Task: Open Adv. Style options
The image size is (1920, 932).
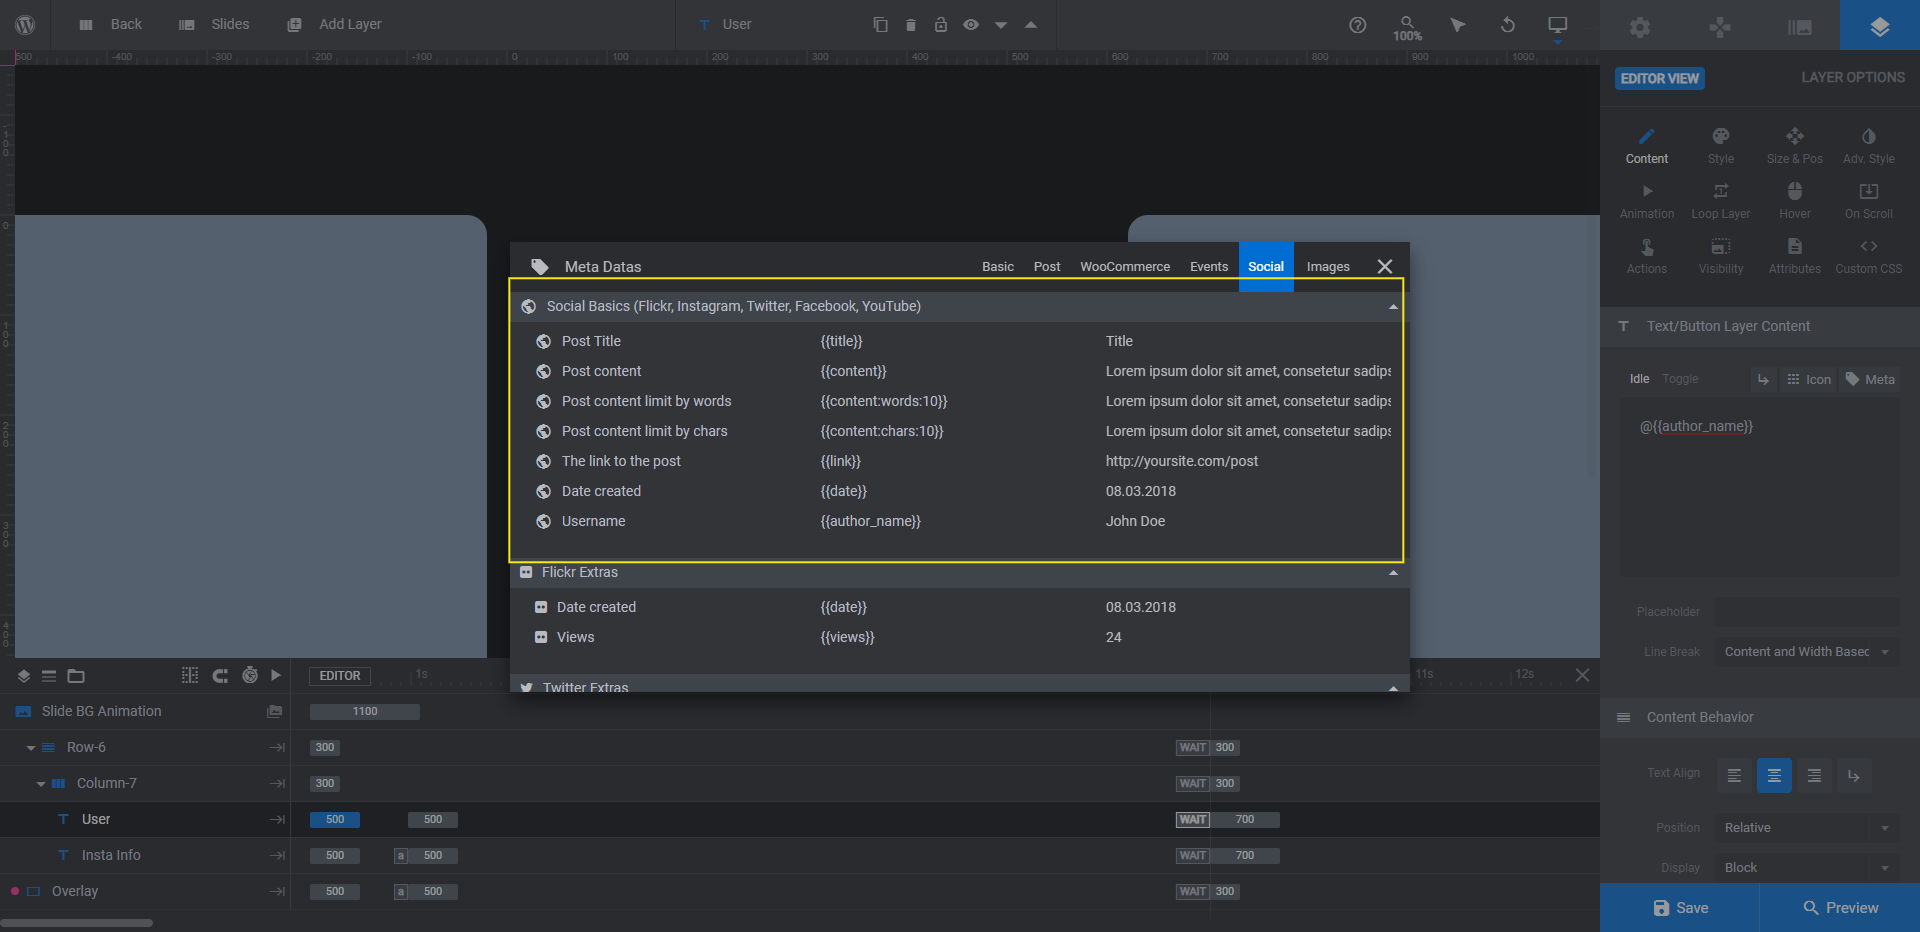Action: click(1869, 146)
